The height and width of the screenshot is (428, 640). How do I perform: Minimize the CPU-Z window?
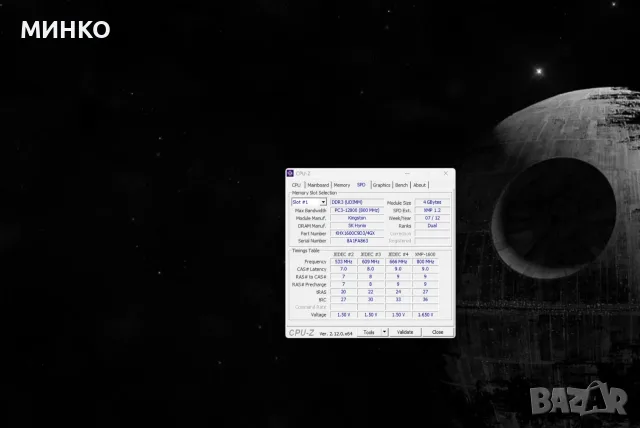click(407, 173)
